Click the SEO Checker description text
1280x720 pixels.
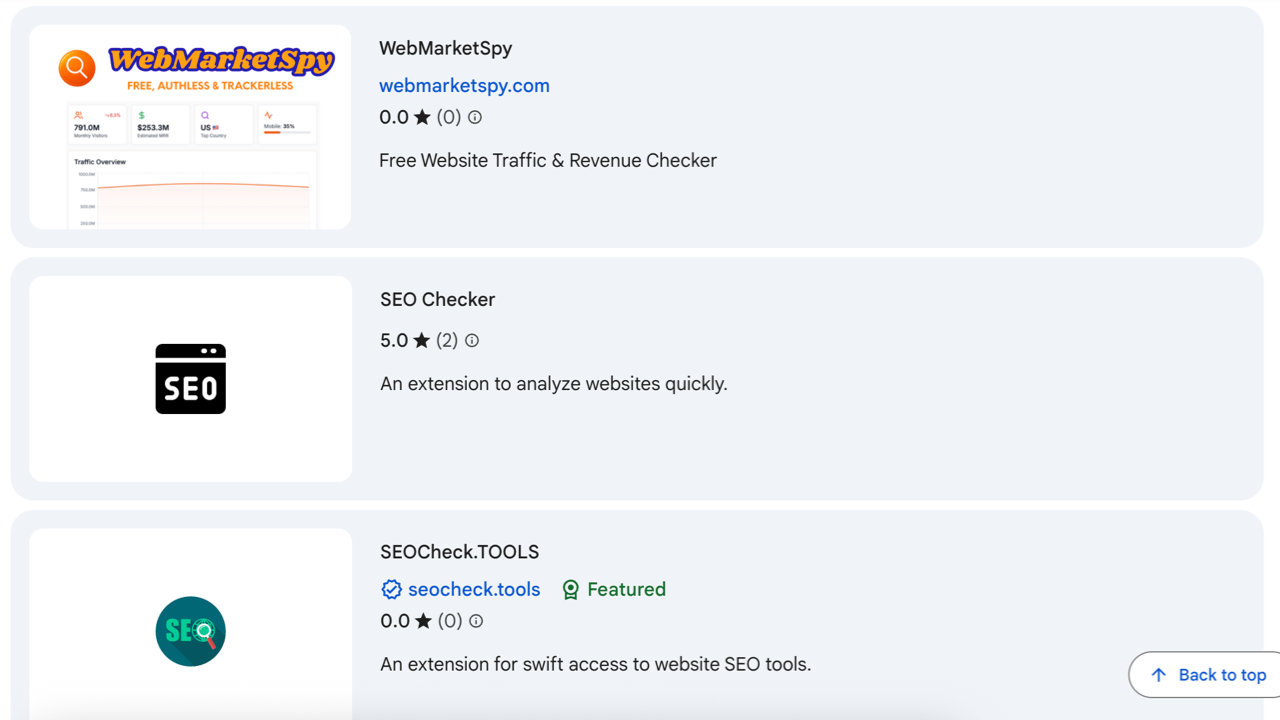click(553, 384)
